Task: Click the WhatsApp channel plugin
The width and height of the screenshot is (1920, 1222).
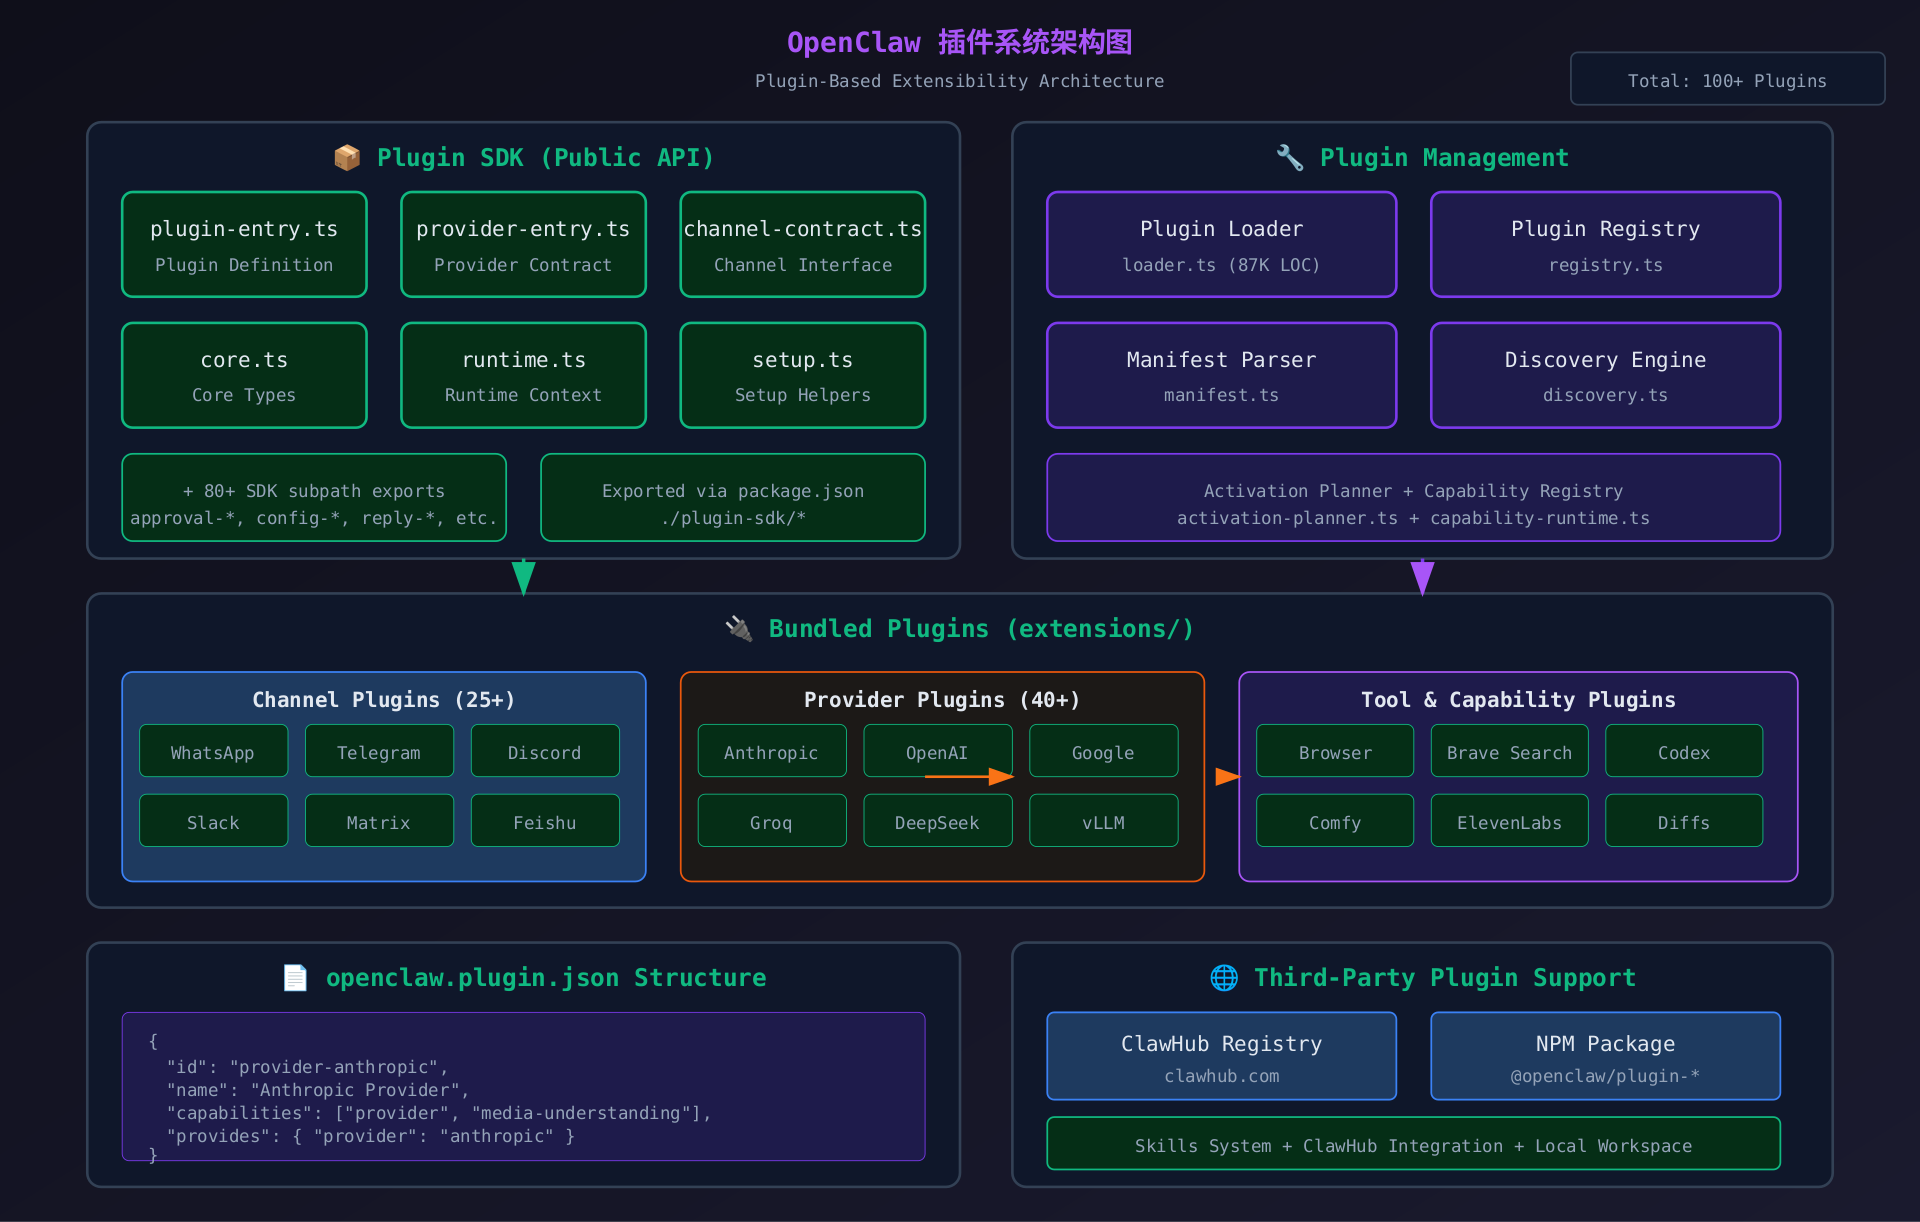Action: (213, 752)
